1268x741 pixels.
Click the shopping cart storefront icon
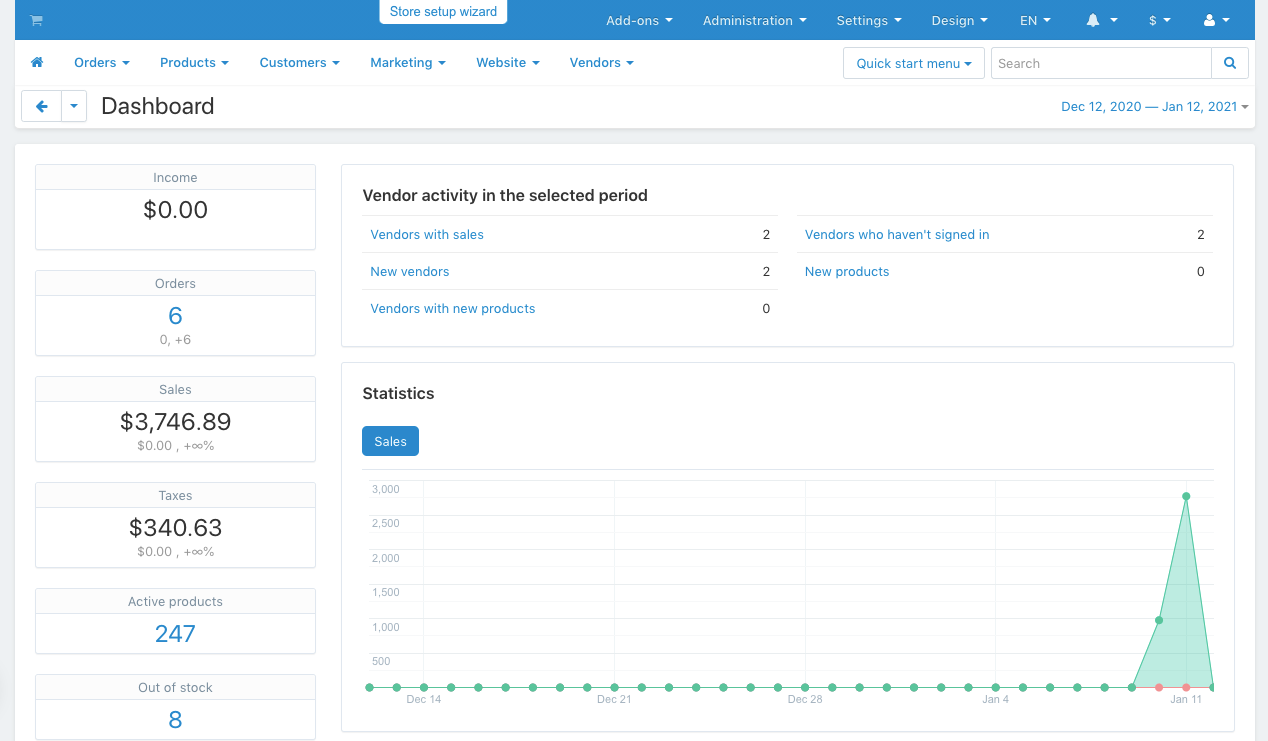click(37, 20)
